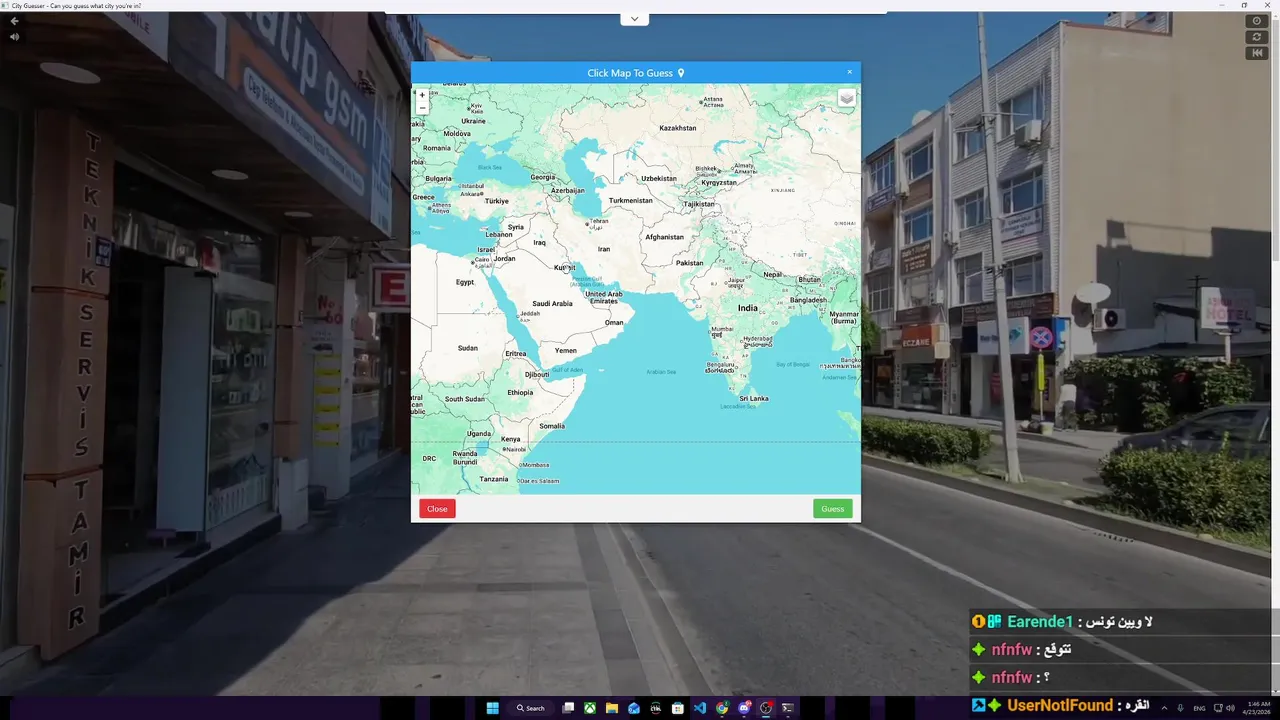The width and height of the screenshot is (1280, 720).
Task: Click Uzbekistan on the map
Action: coord(659,179)
